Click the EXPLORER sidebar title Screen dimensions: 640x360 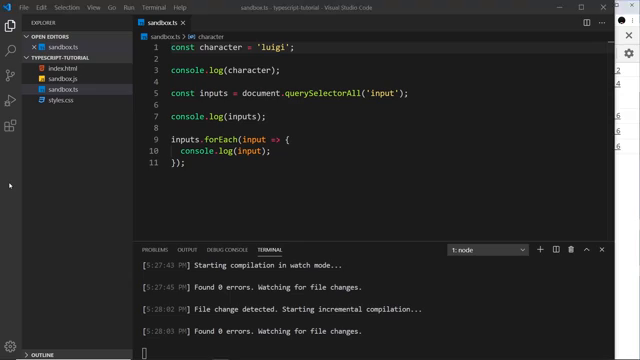(43, 23)
